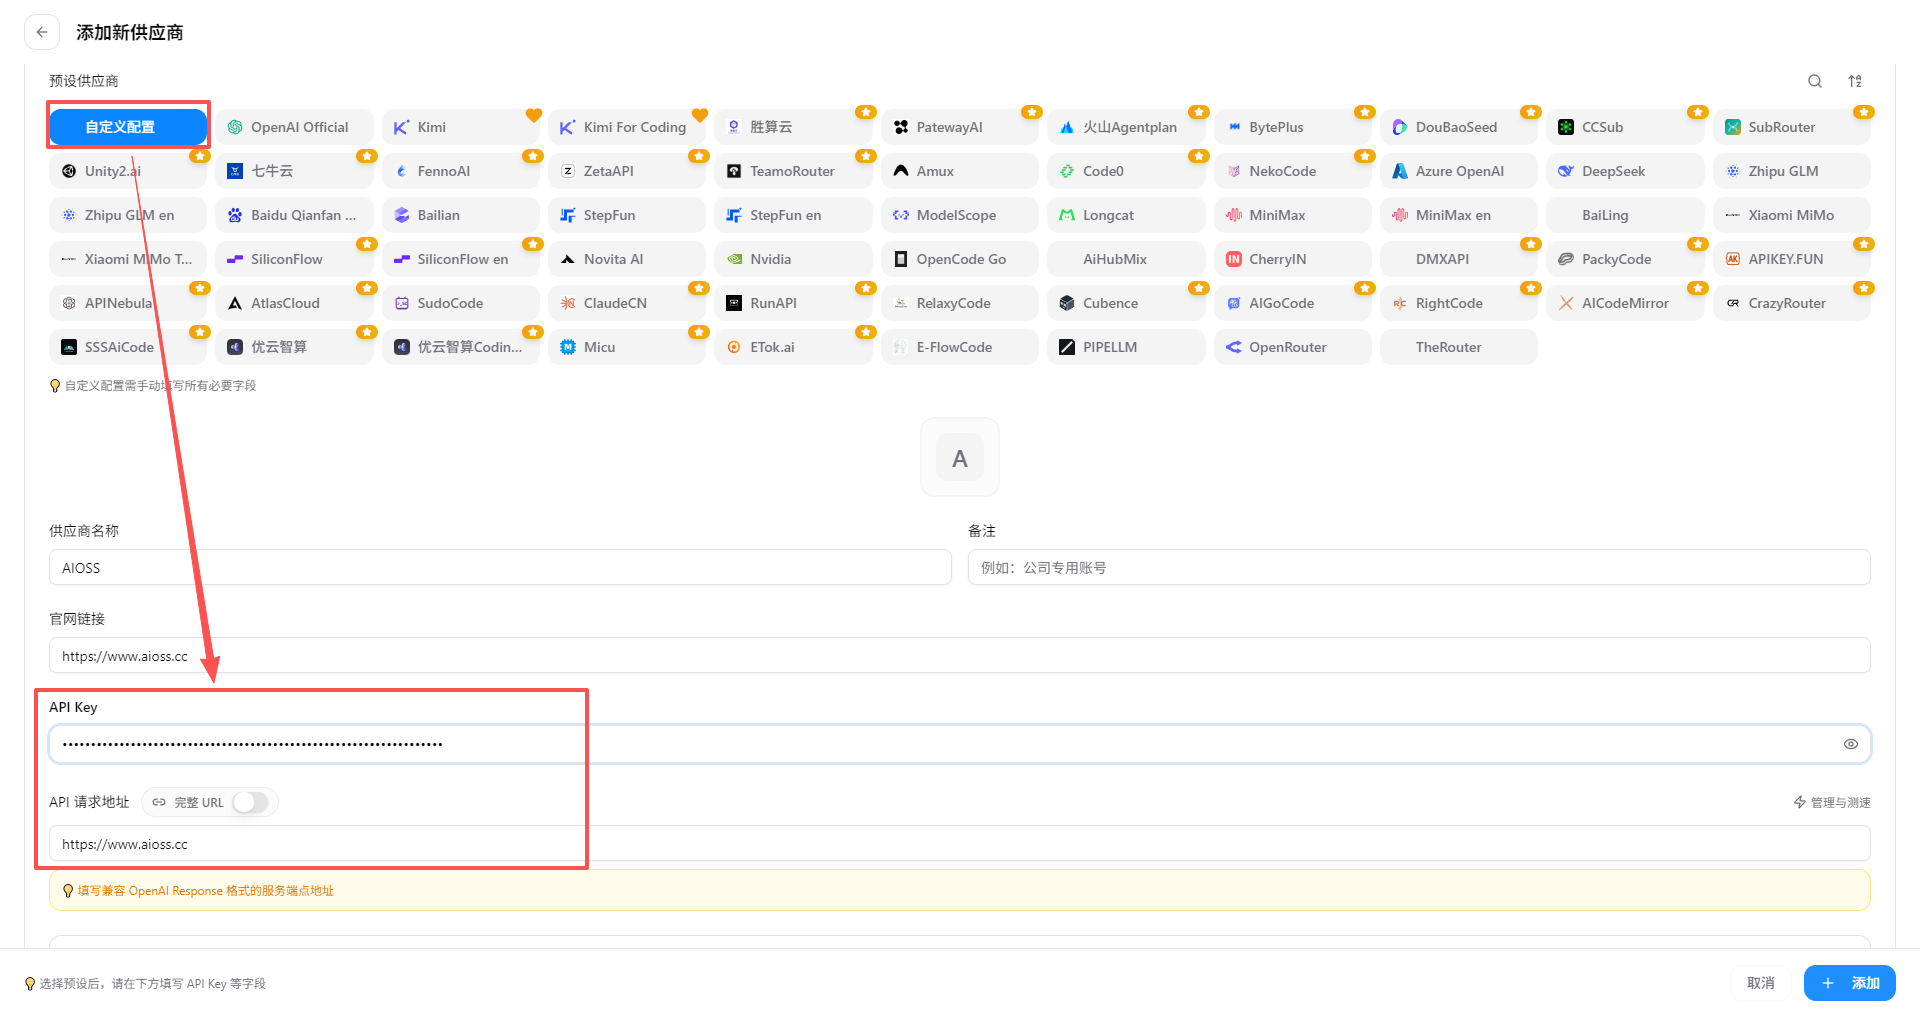The width and height of the screenshot is (1920, 1017).
Task: Choose the RunAPI preset
Action: [x=793, y=303]
